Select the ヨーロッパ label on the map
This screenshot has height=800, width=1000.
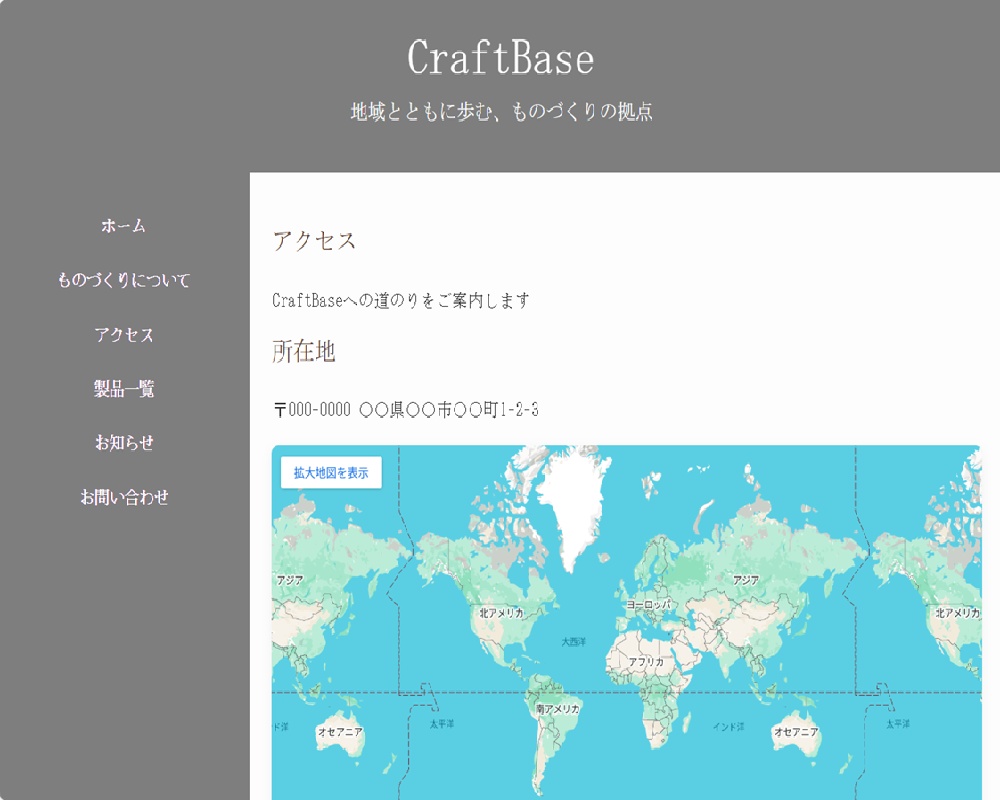647,604
